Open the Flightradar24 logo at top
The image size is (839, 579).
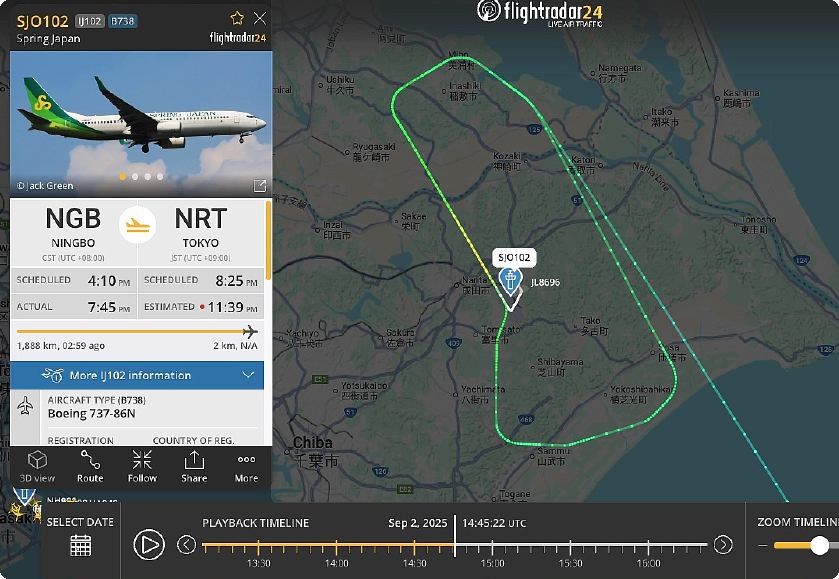(540, 13)
